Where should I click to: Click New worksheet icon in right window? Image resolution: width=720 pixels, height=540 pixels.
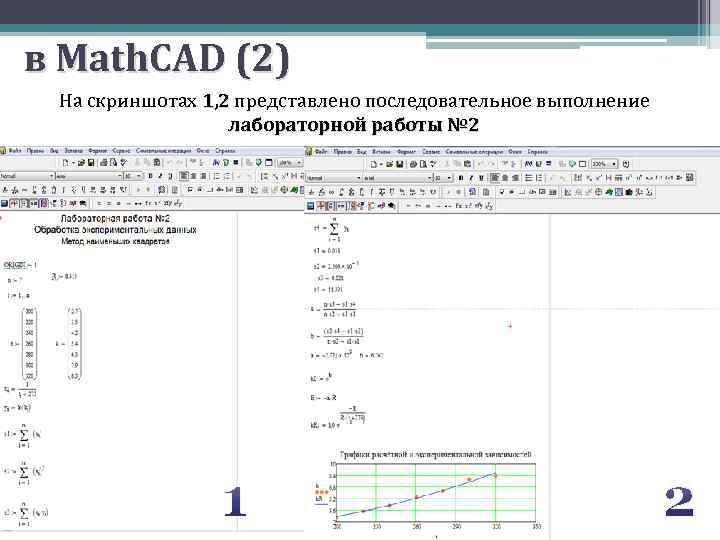click(373, 164)
